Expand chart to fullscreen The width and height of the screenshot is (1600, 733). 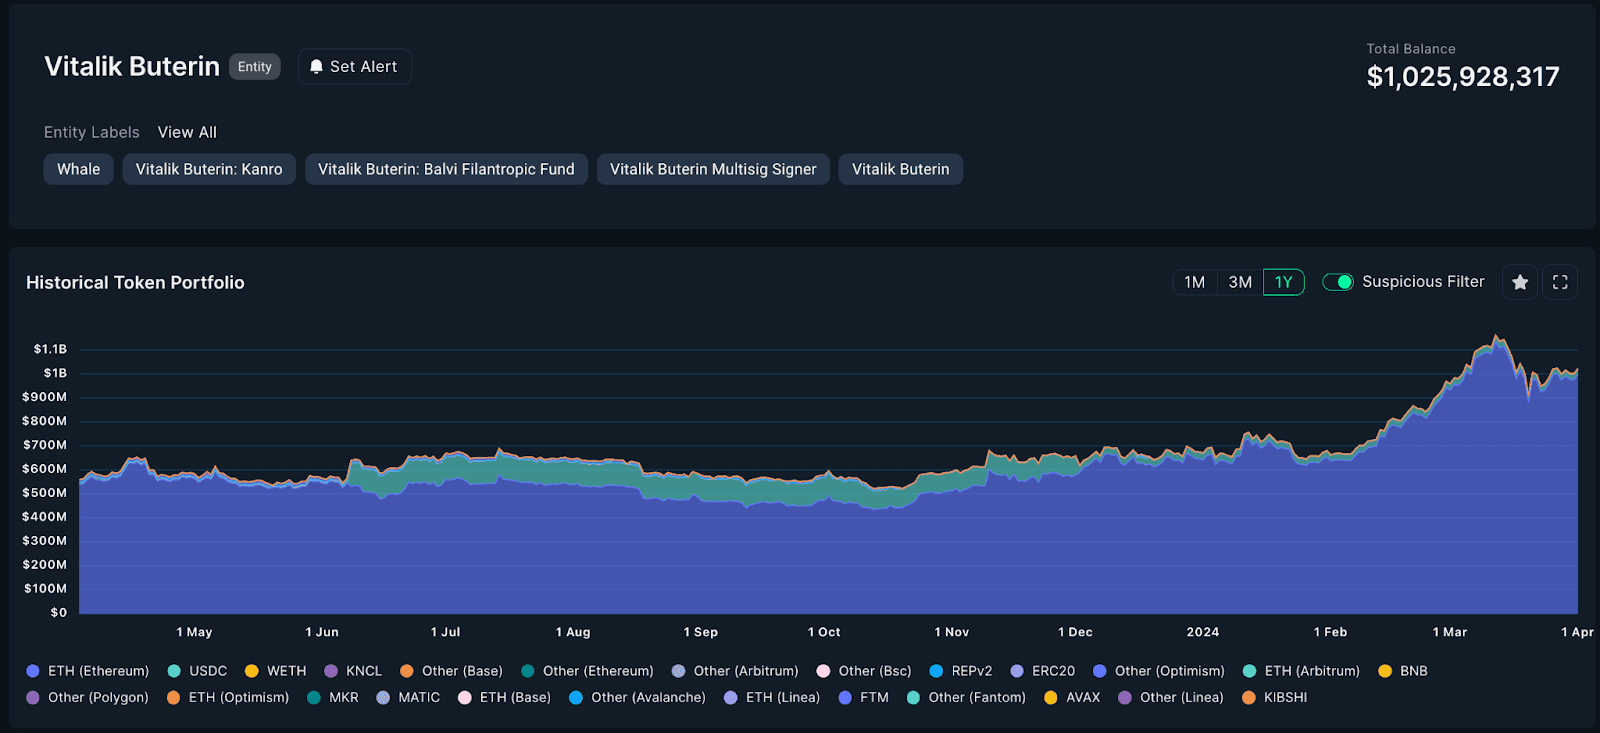(1560, 282)
